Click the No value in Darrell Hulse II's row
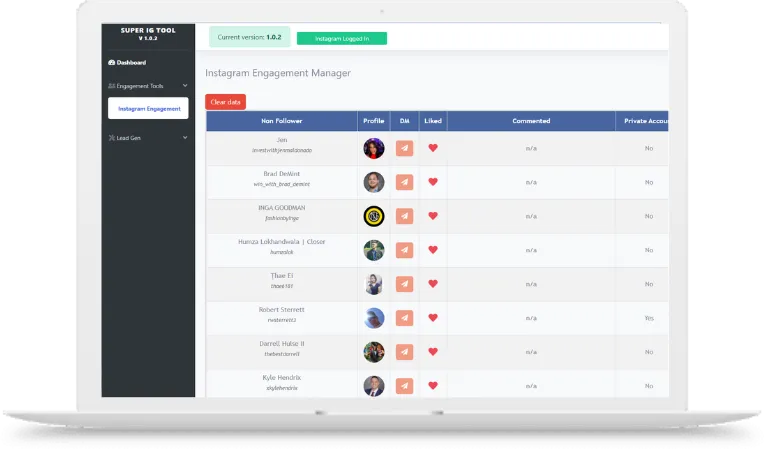The image size is (764, 449). click(x=649, y=352)
